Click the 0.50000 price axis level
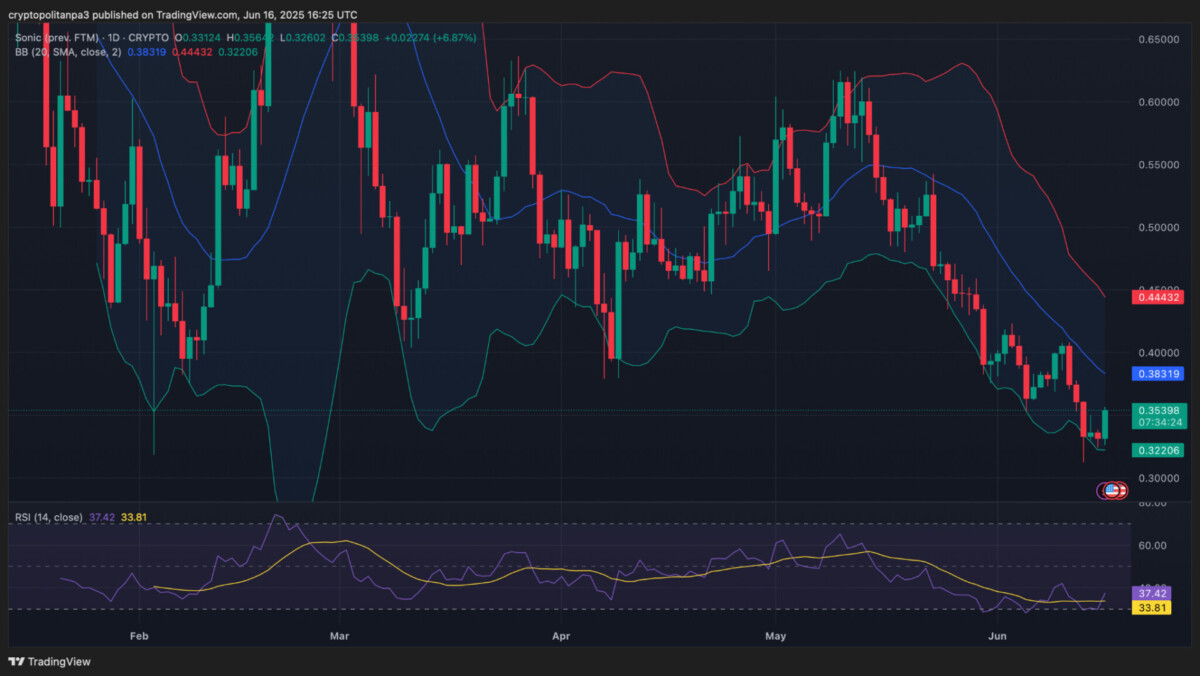Image resolution: width=1200 pixels, height=676 pixels. [1158, 227]
